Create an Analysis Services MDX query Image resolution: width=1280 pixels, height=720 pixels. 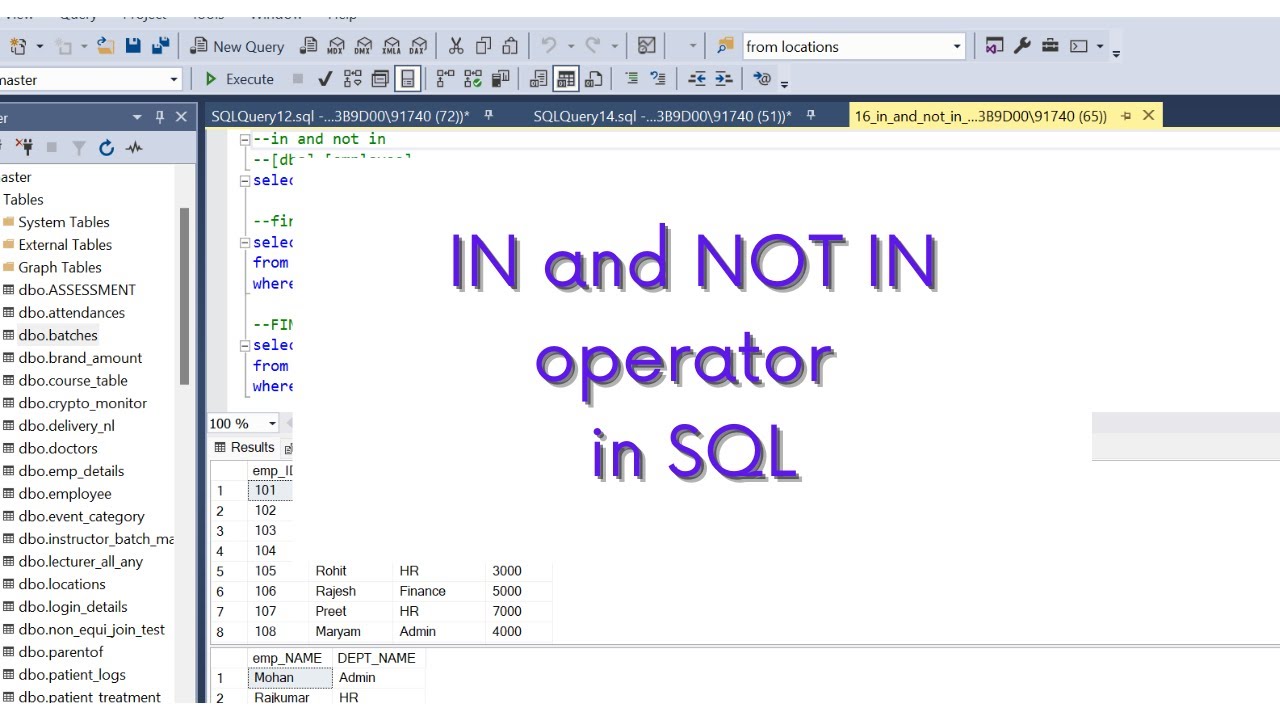coord(336,46)
